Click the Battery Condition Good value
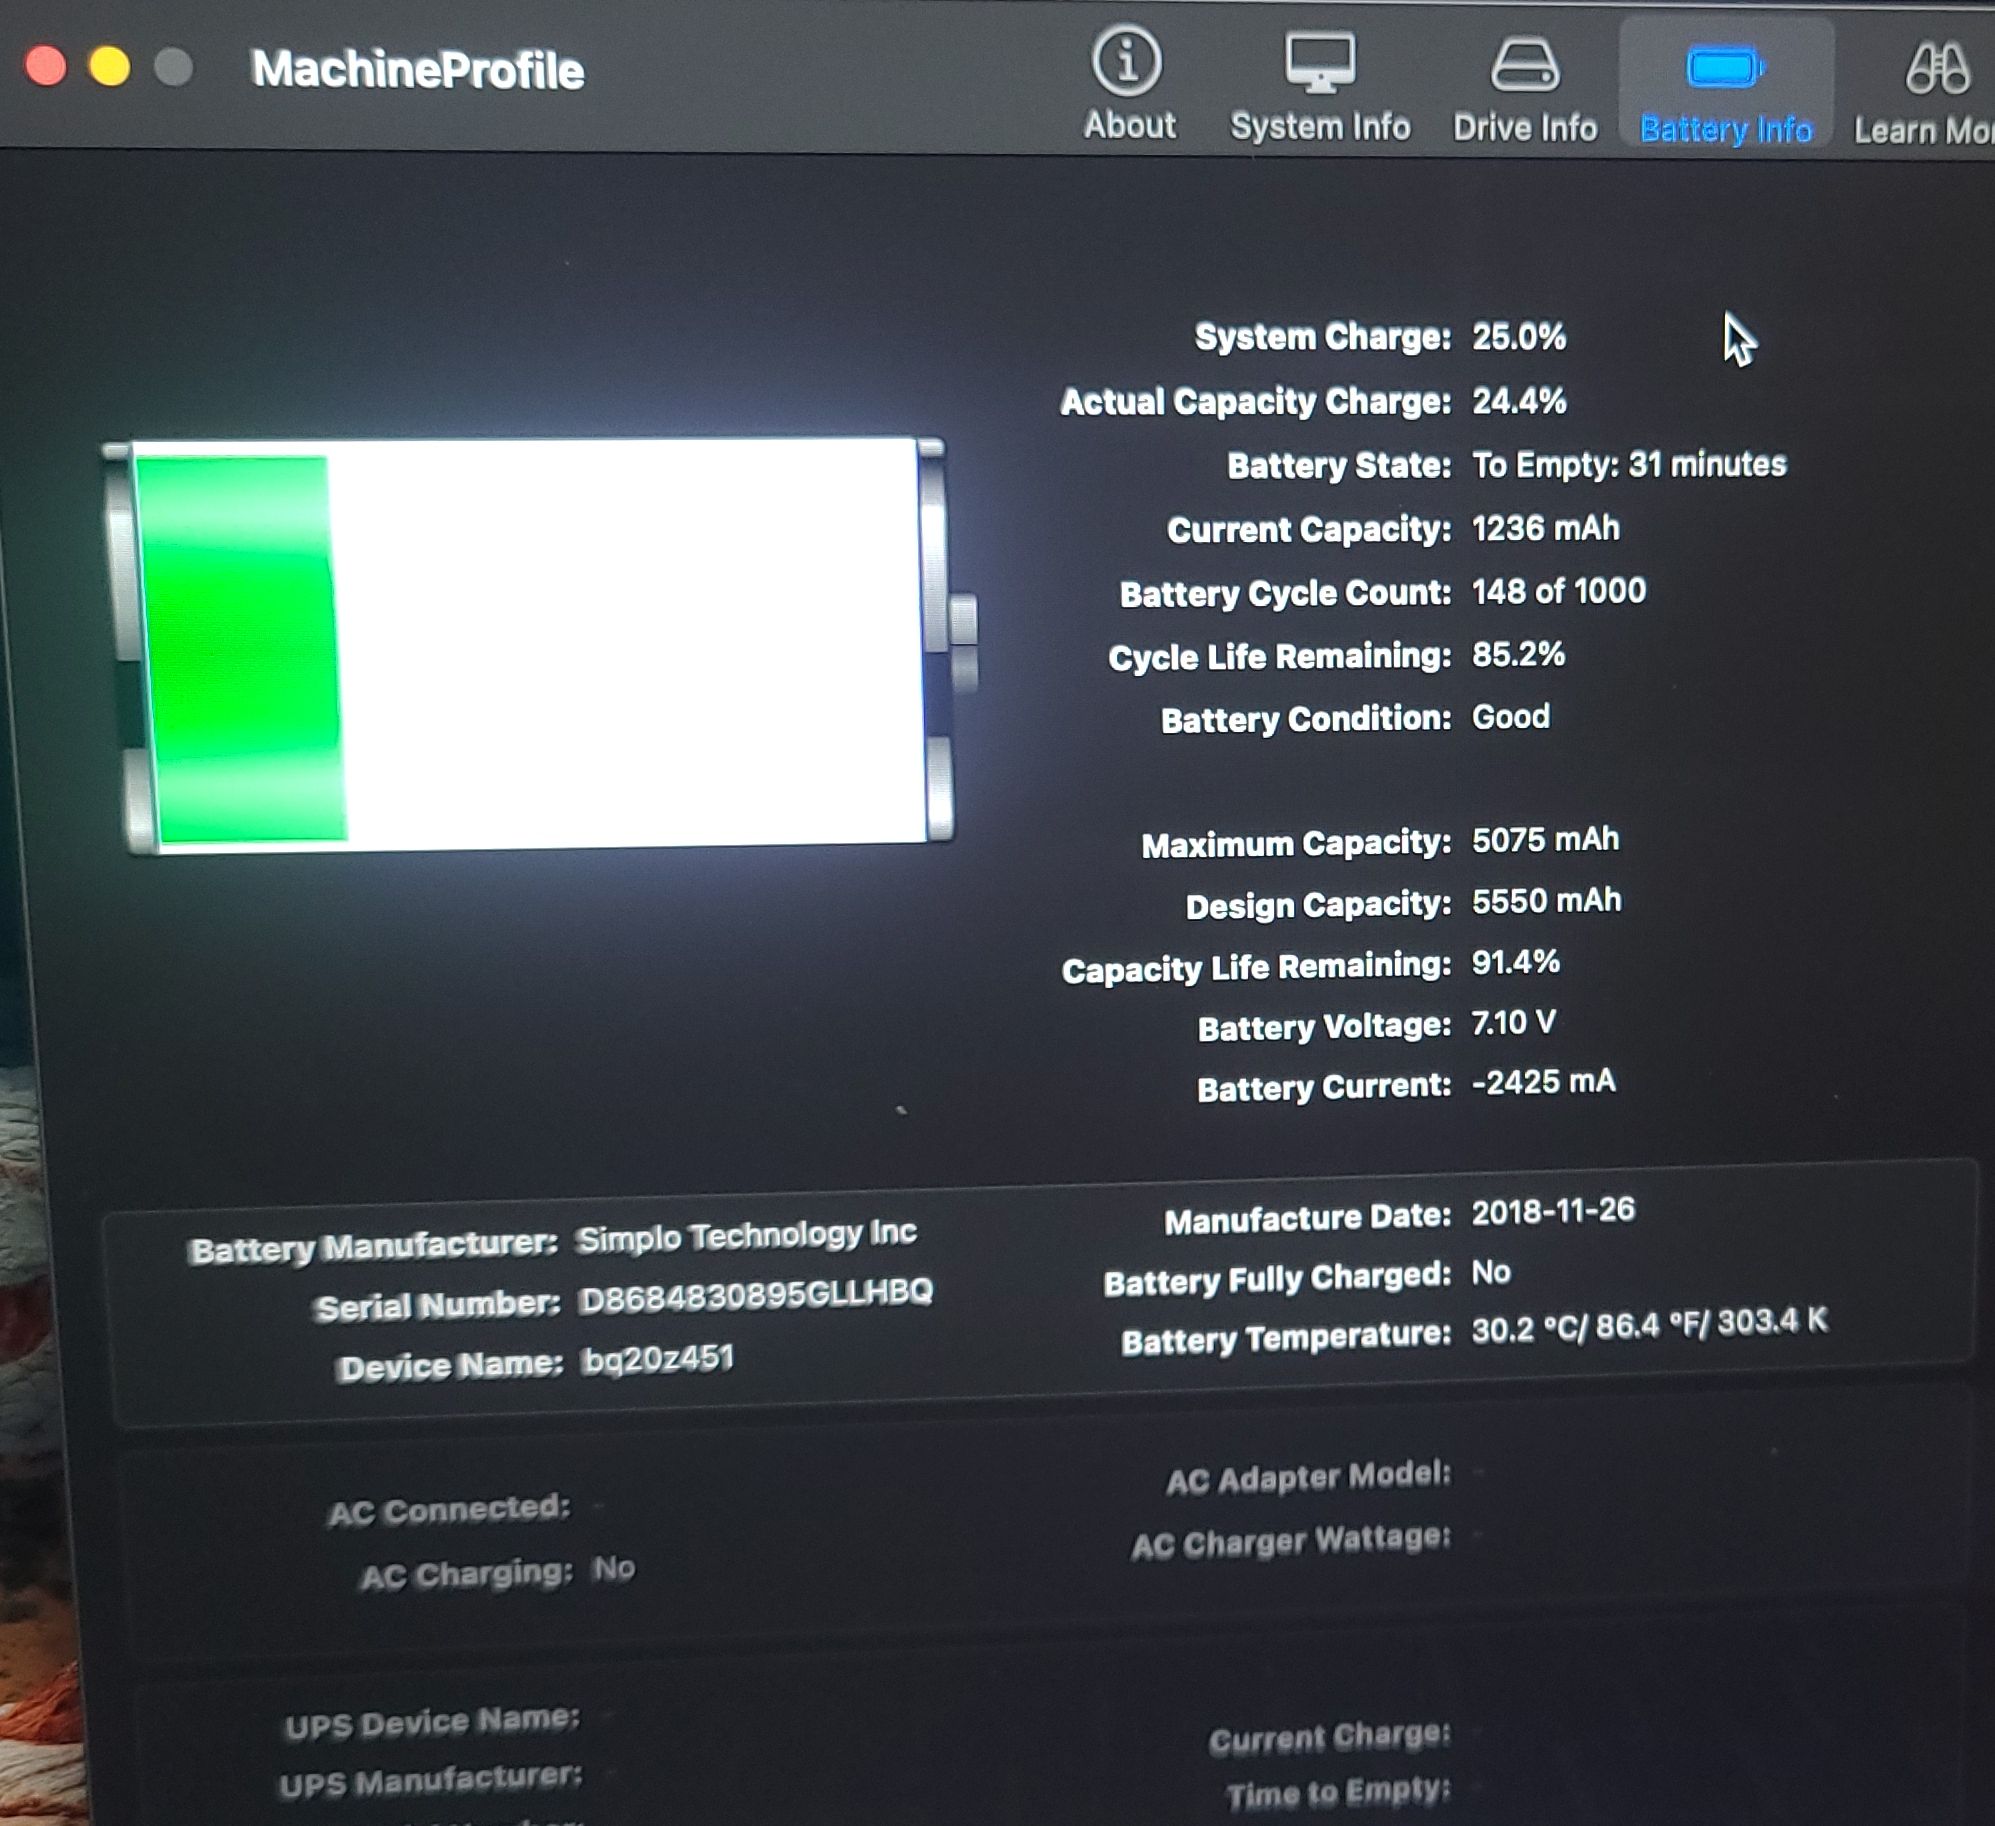1995x1826 pixels. click(1510, 717)
